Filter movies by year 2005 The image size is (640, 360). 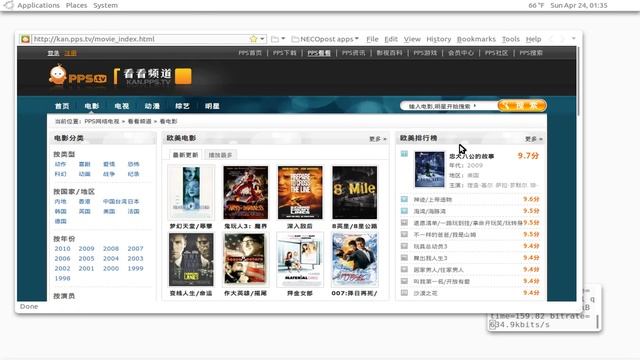[x=87, y=258]
